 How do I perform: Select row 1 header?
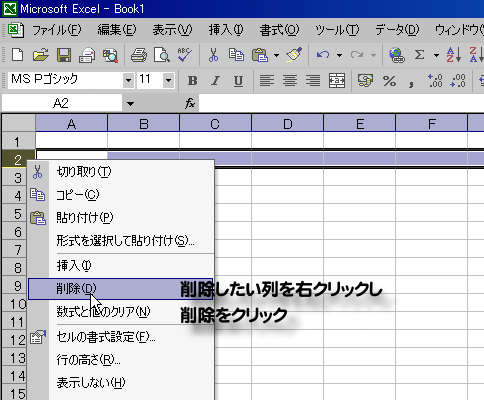pyautogui.click(x=18, y=141)
